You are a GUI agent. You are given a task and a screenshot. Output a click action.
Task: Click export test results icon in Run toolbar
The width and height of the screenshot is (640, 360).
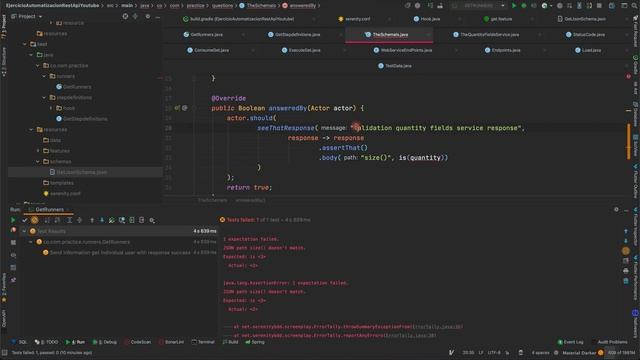point(142,220)
